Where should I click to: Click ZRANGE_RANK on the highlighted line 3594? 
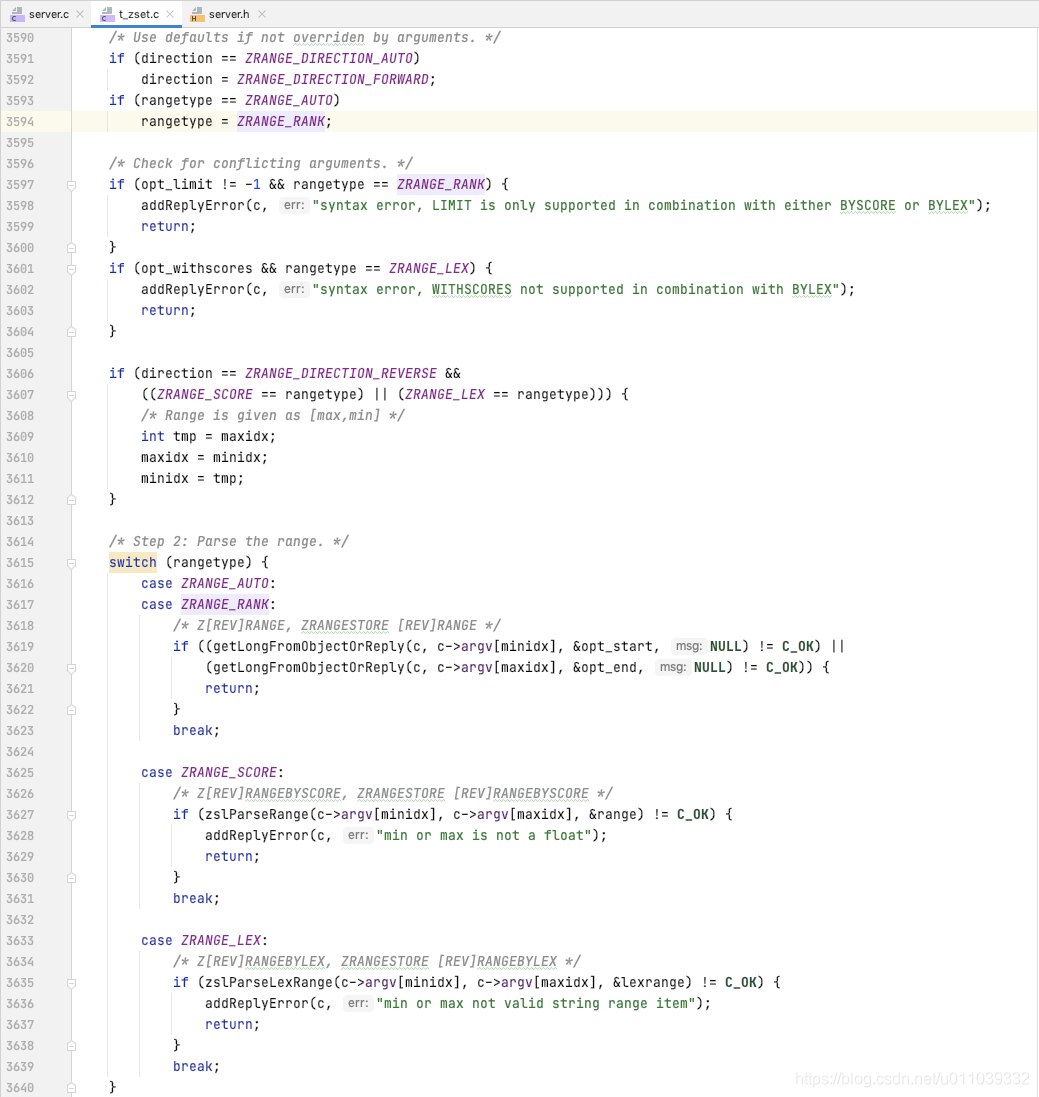[281, 122]
